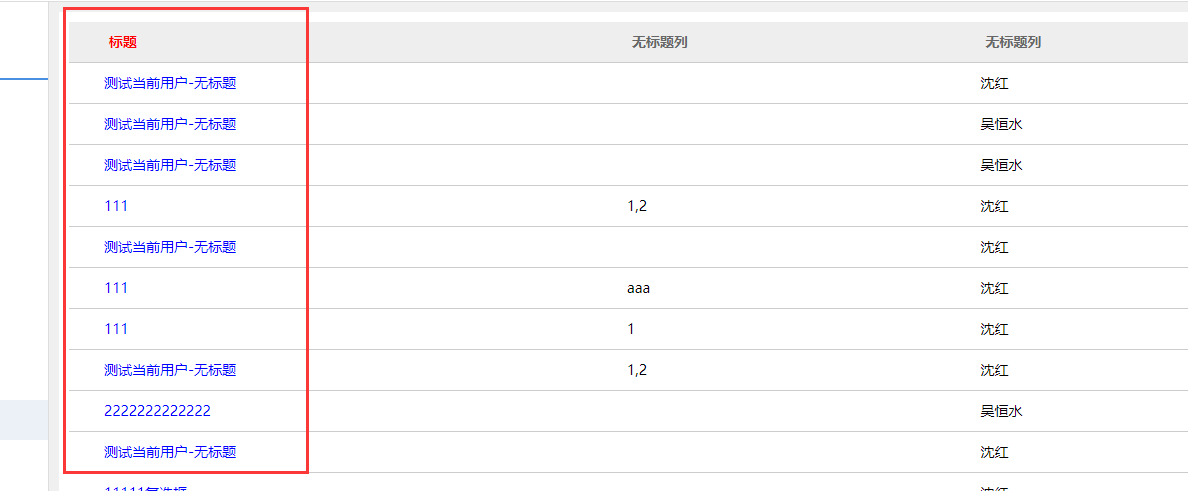Open the second row's 测试当前用户-无标题 link
Viewport: 1188px width, 491px height.
point(170,124)
